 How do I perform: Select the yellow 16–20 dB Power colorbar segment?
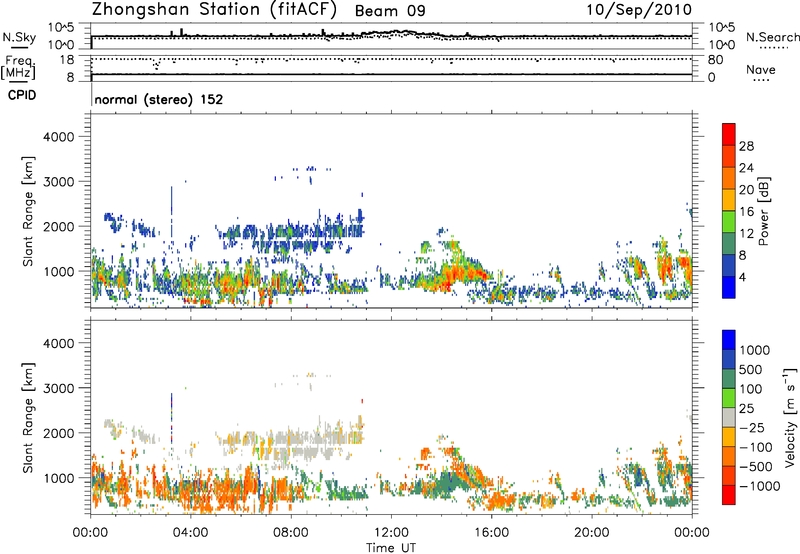729,200
